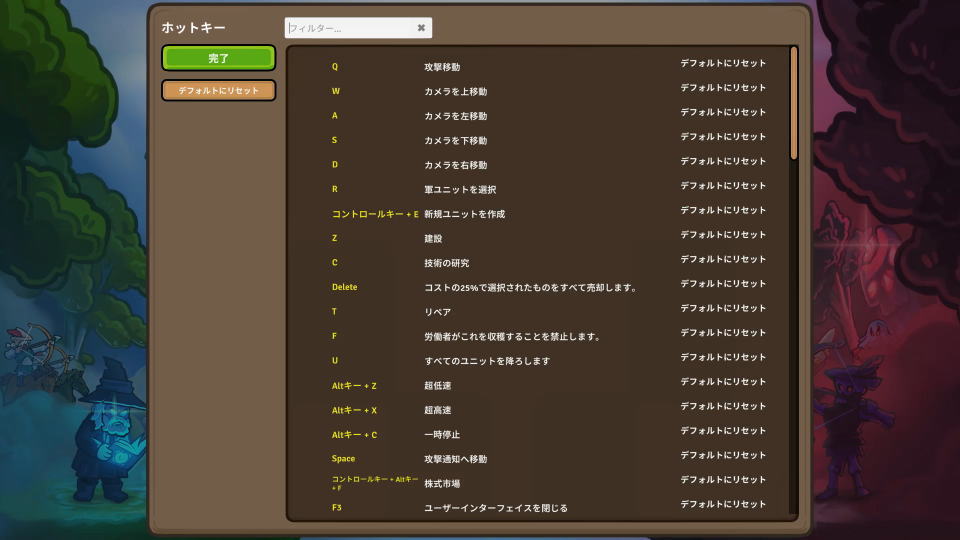Viewport: 960px width, 540px height.
Task: Select the Delete key binding entry
Action: (x=344, y=287)
